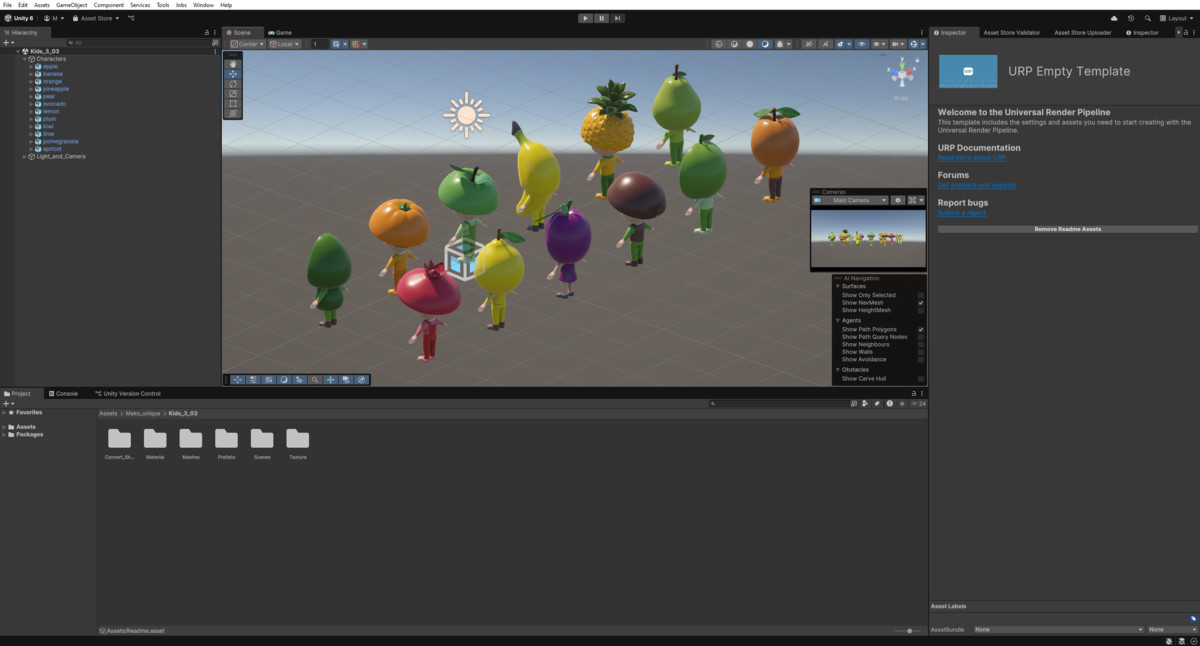Image resolution: width=1200 pixels, height=646 pixels.
Task: Switch to the Game tab
Action: 280,32
